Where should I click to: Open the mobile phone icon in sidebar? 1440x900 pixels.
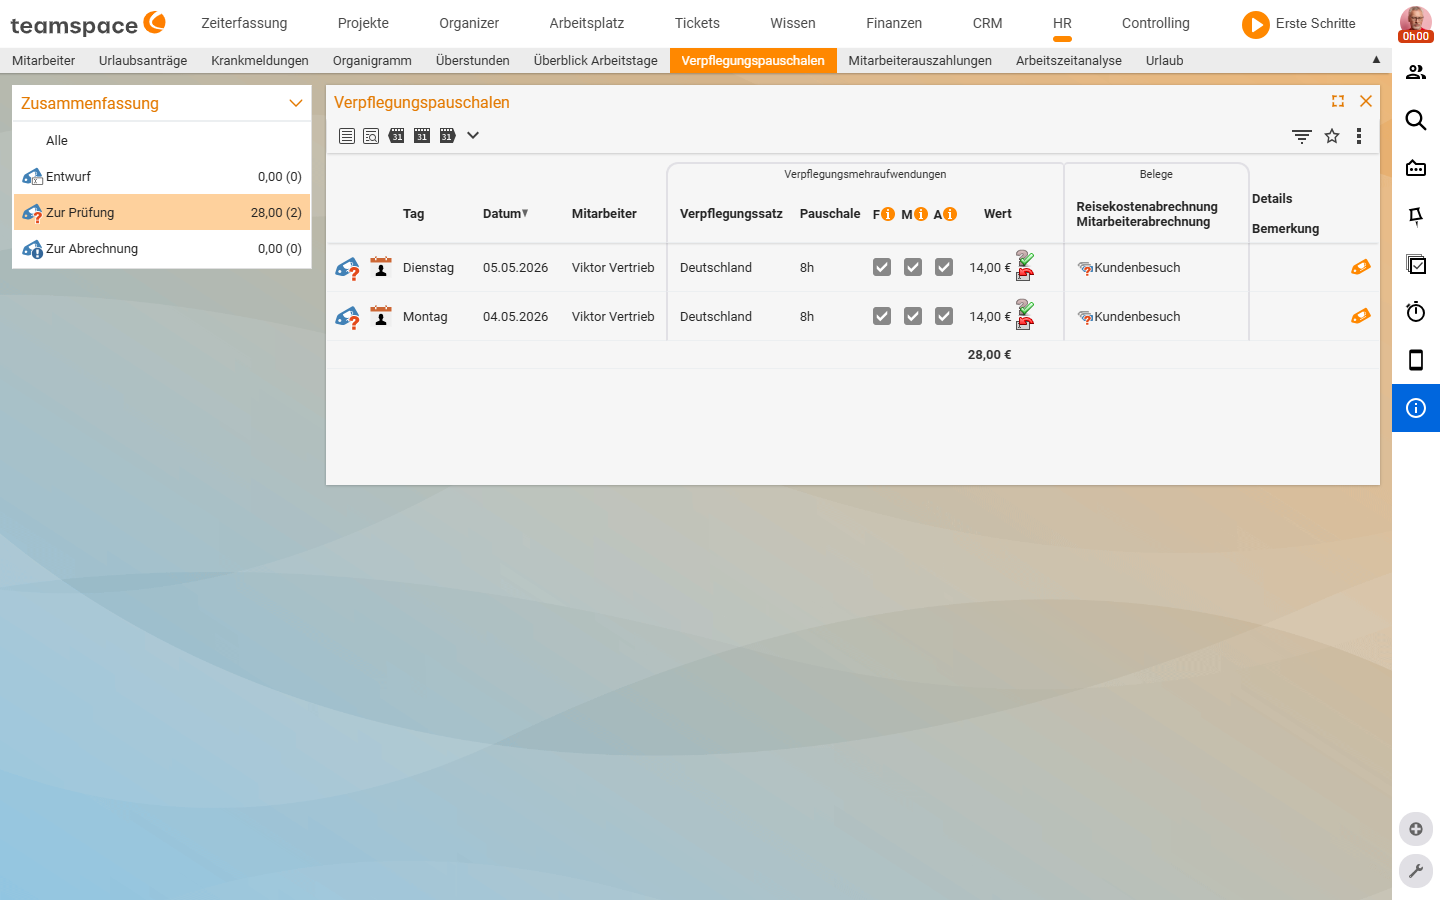coord(1416,360)
